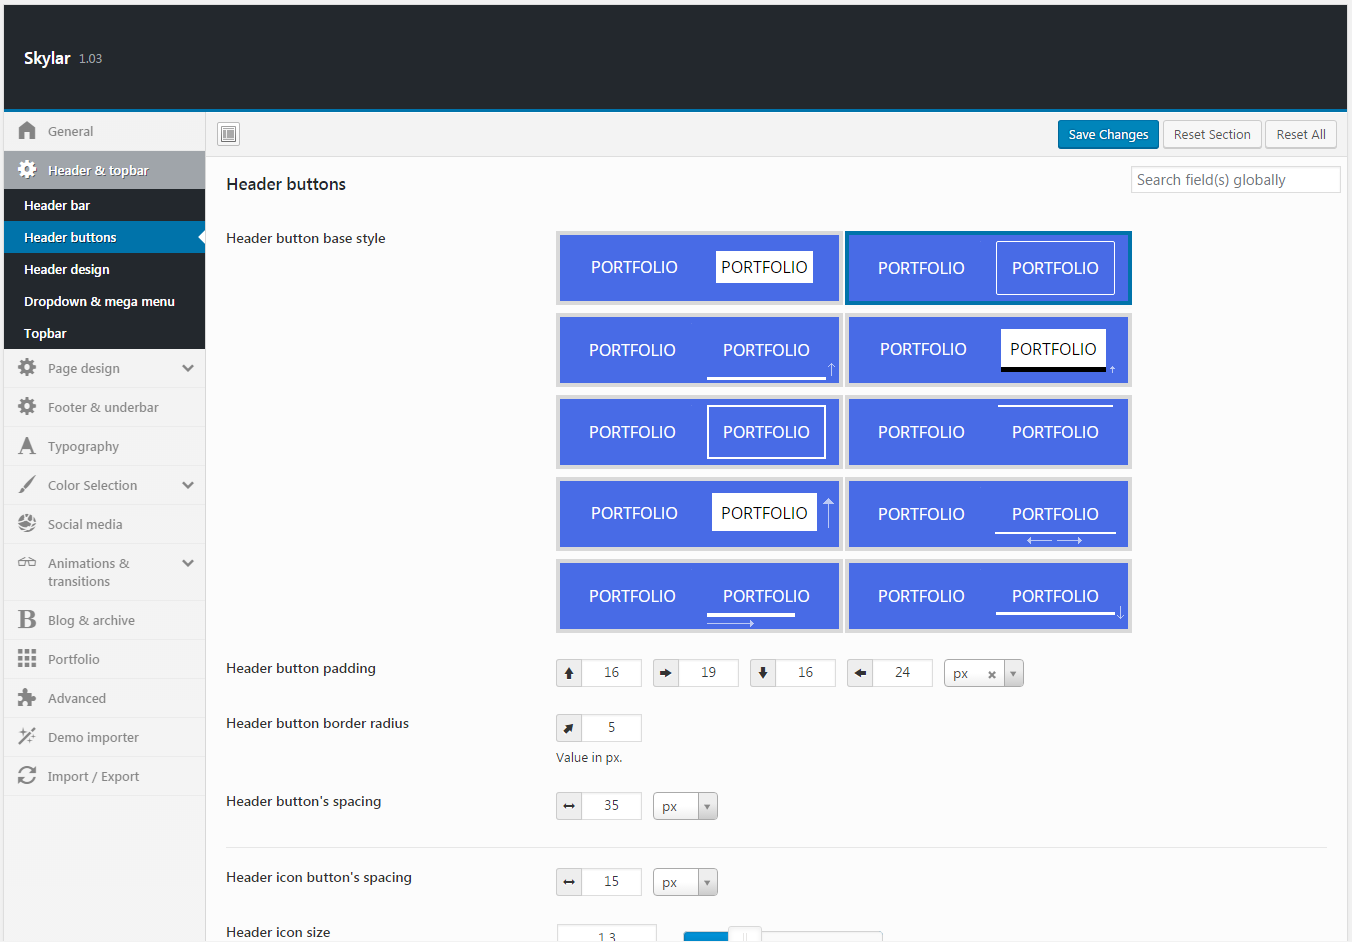Image resolution: width=1352 pixels, height=942 pixels.
Task: Select the thin outlined border button style
Action: coord(988,267)
